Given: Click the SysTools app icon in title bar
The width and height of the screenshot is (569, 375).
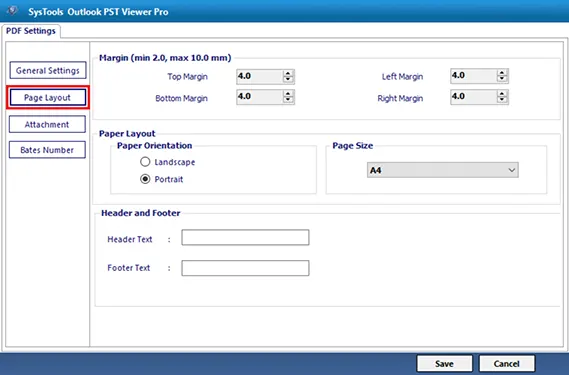Looking at the screenshot, I should tap(12, 11).
